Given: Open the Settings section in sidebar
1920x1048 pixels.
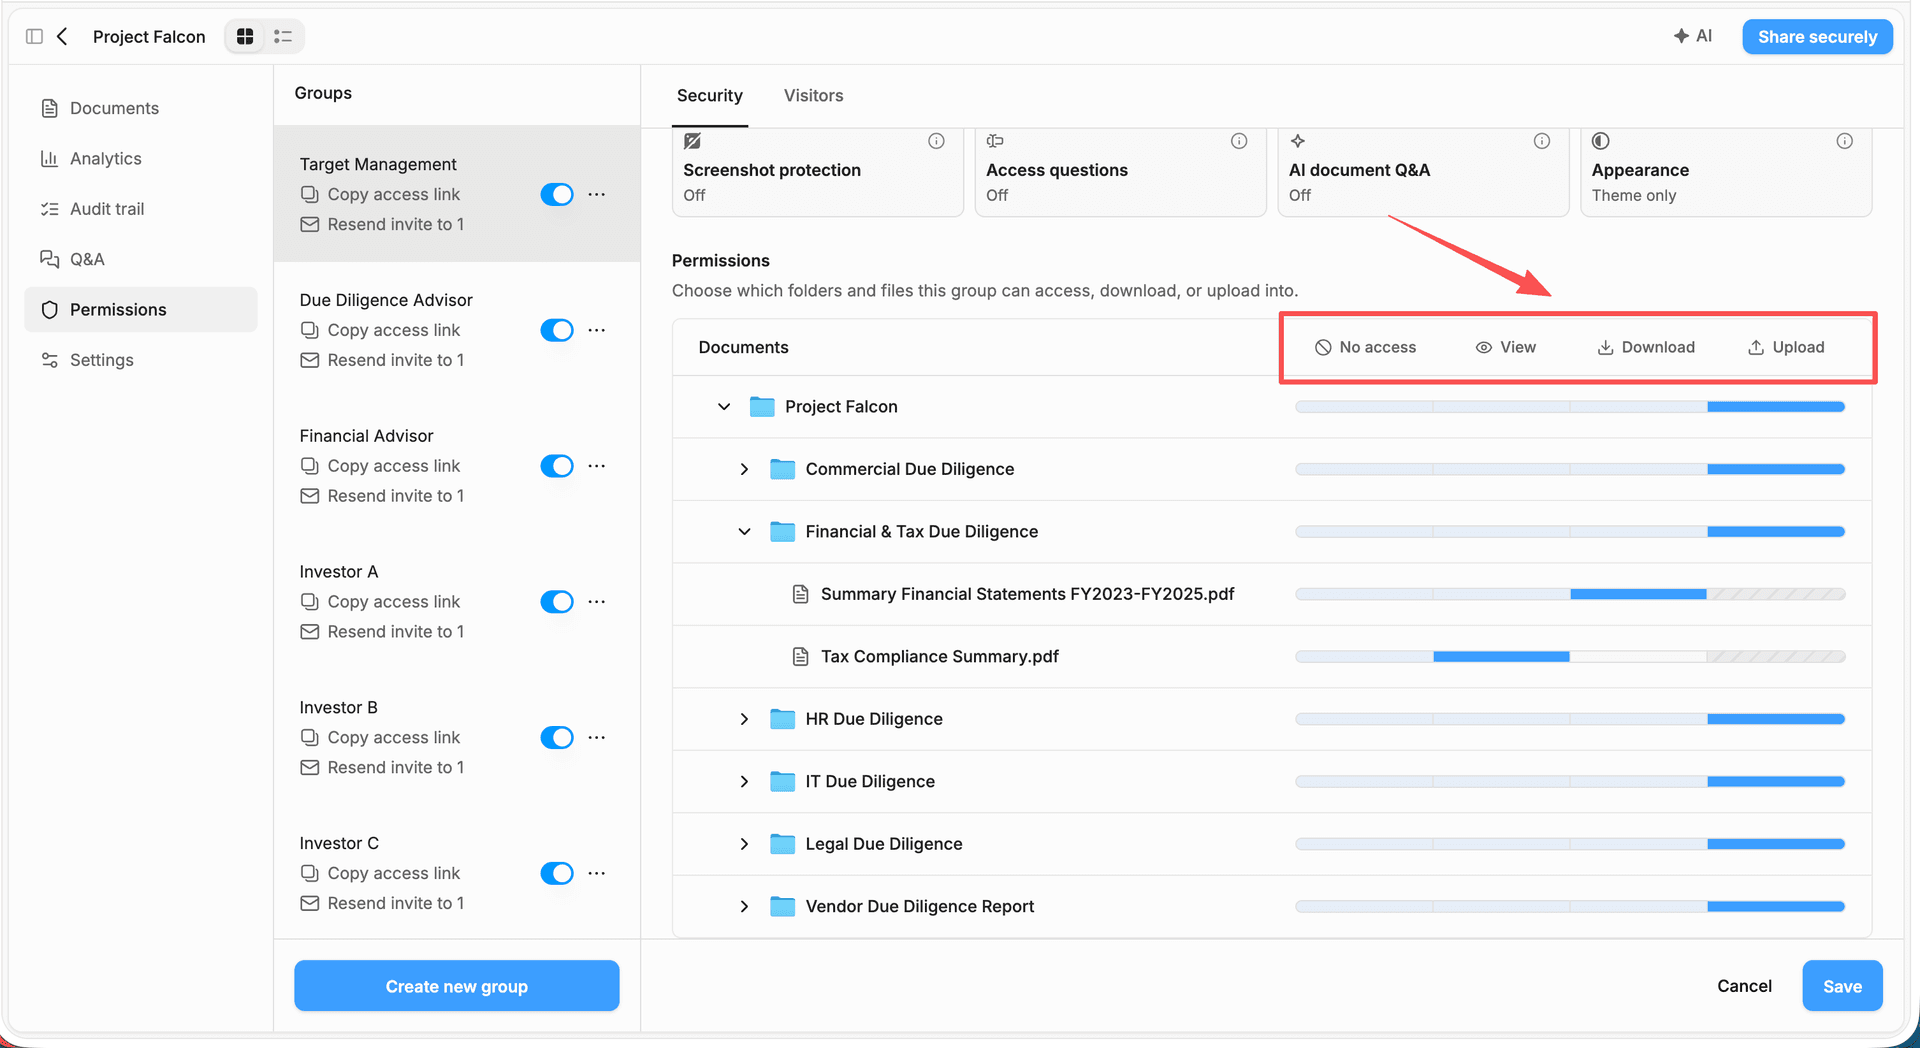Looking at the screenshot, I should point(141,360).
